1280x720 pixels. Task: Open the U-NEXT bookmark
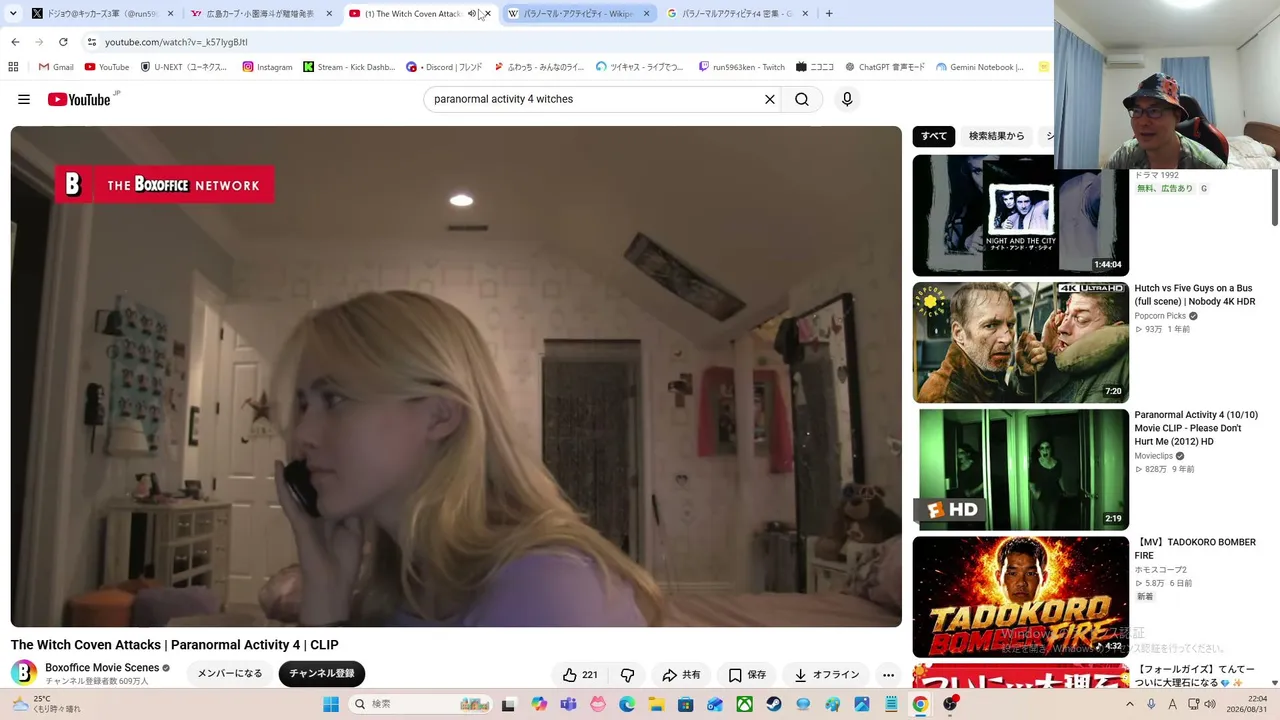(184, 67)
